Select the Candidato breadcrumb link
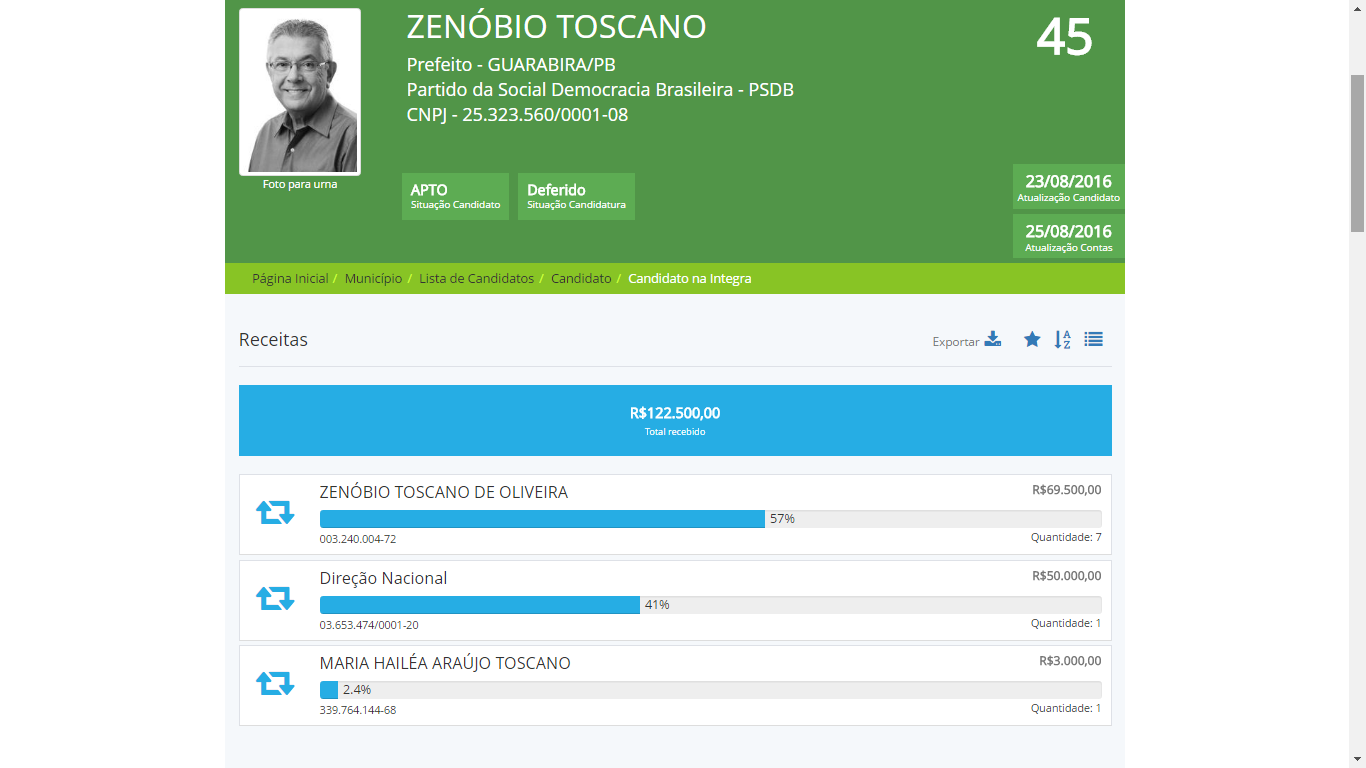 581,278
